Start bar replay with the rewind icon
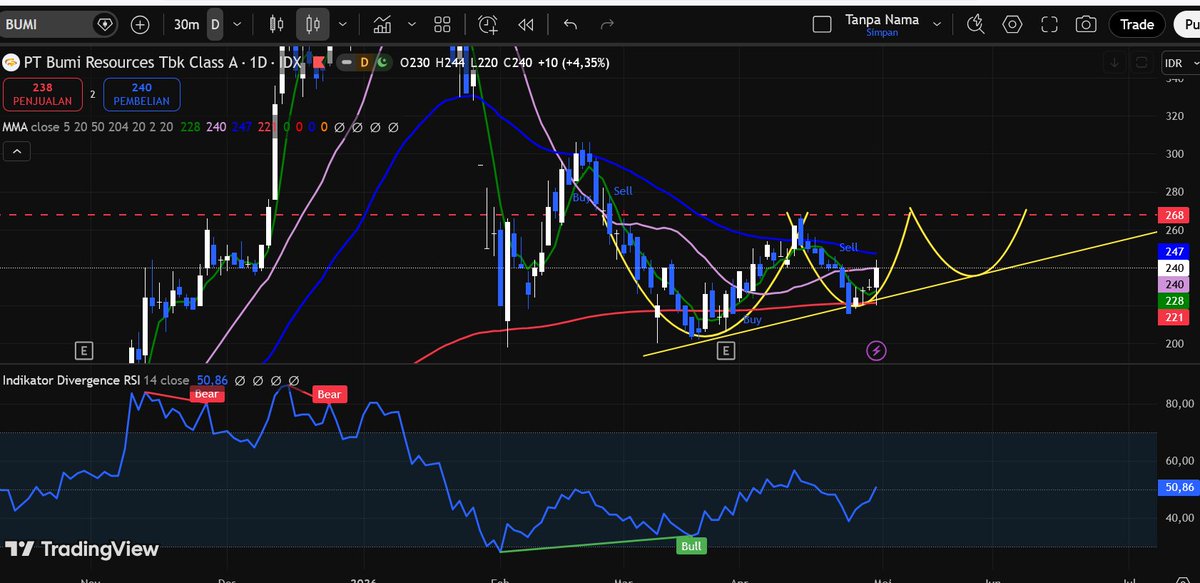Viewport: 1200px width, 583px height. click(525, 24)
